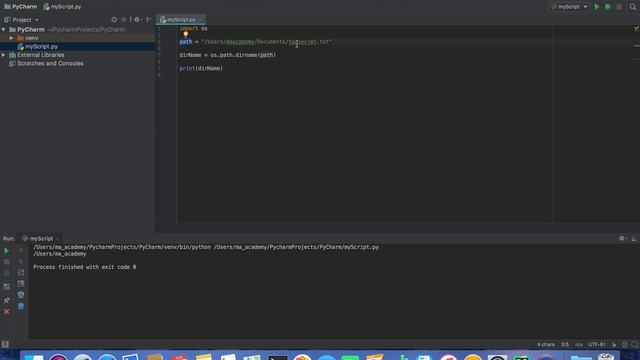Click inside the path string literal
Screen dimensions: 640x360
(x=267, y=42)
